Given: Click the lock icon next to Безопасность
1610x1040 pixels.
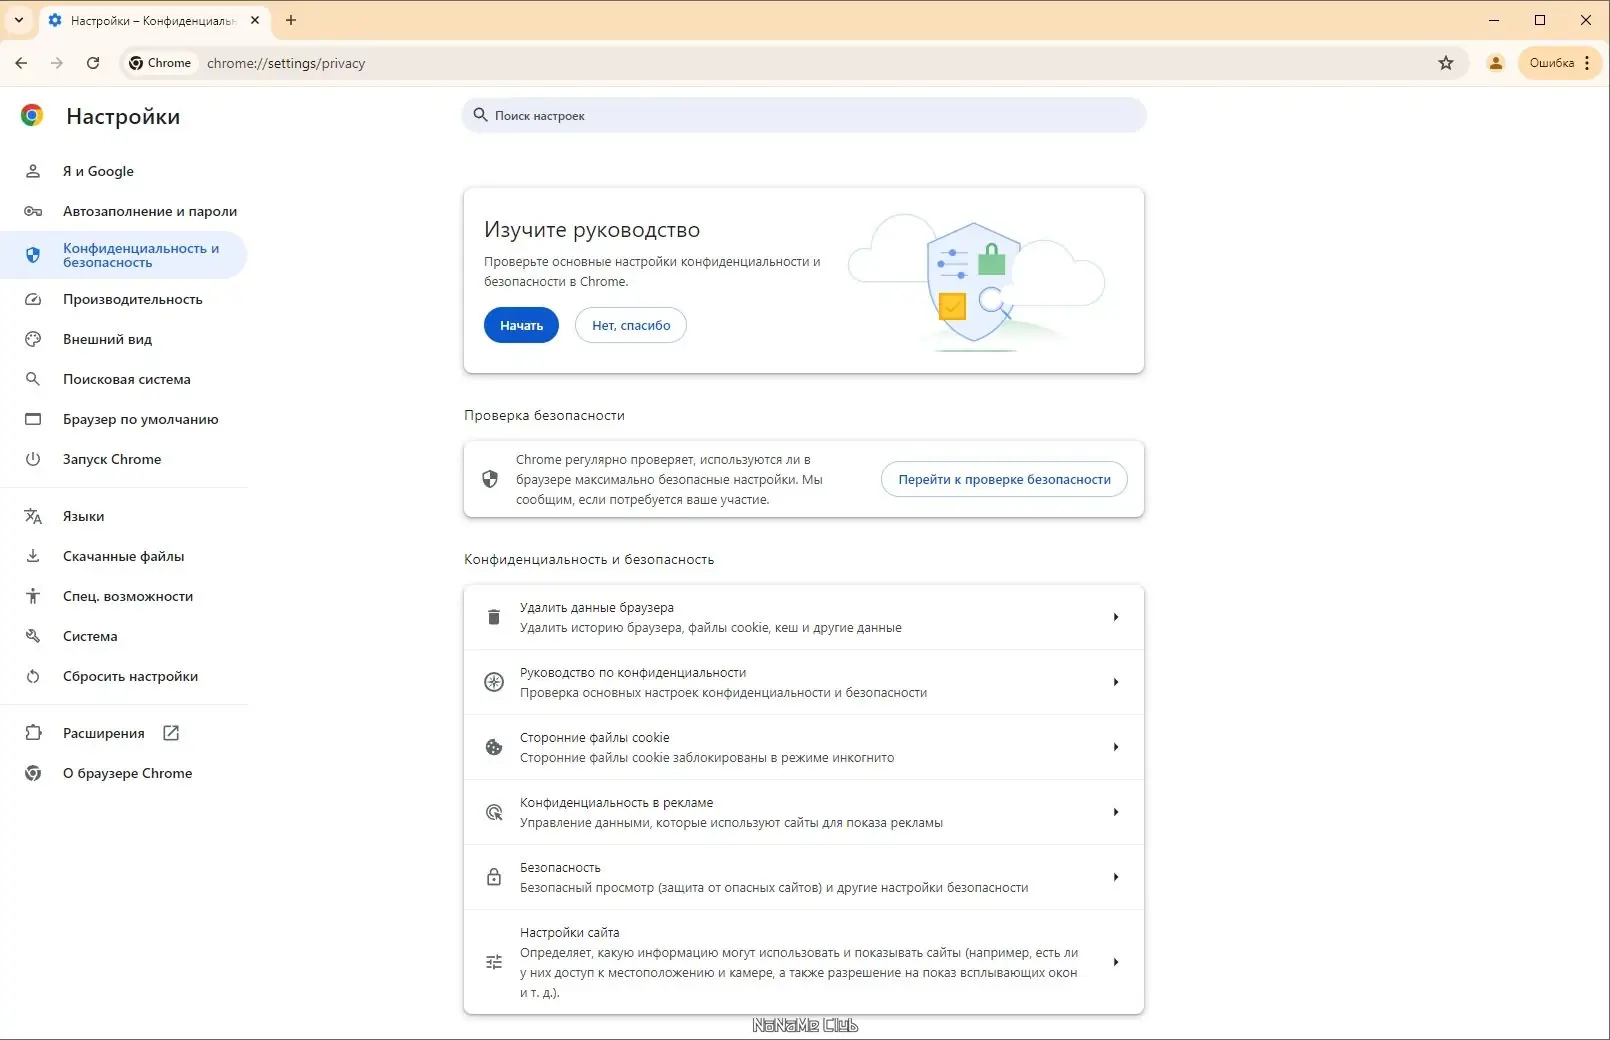Looking at the screenshot, I should pyautogui.click(x=493, y=877).
